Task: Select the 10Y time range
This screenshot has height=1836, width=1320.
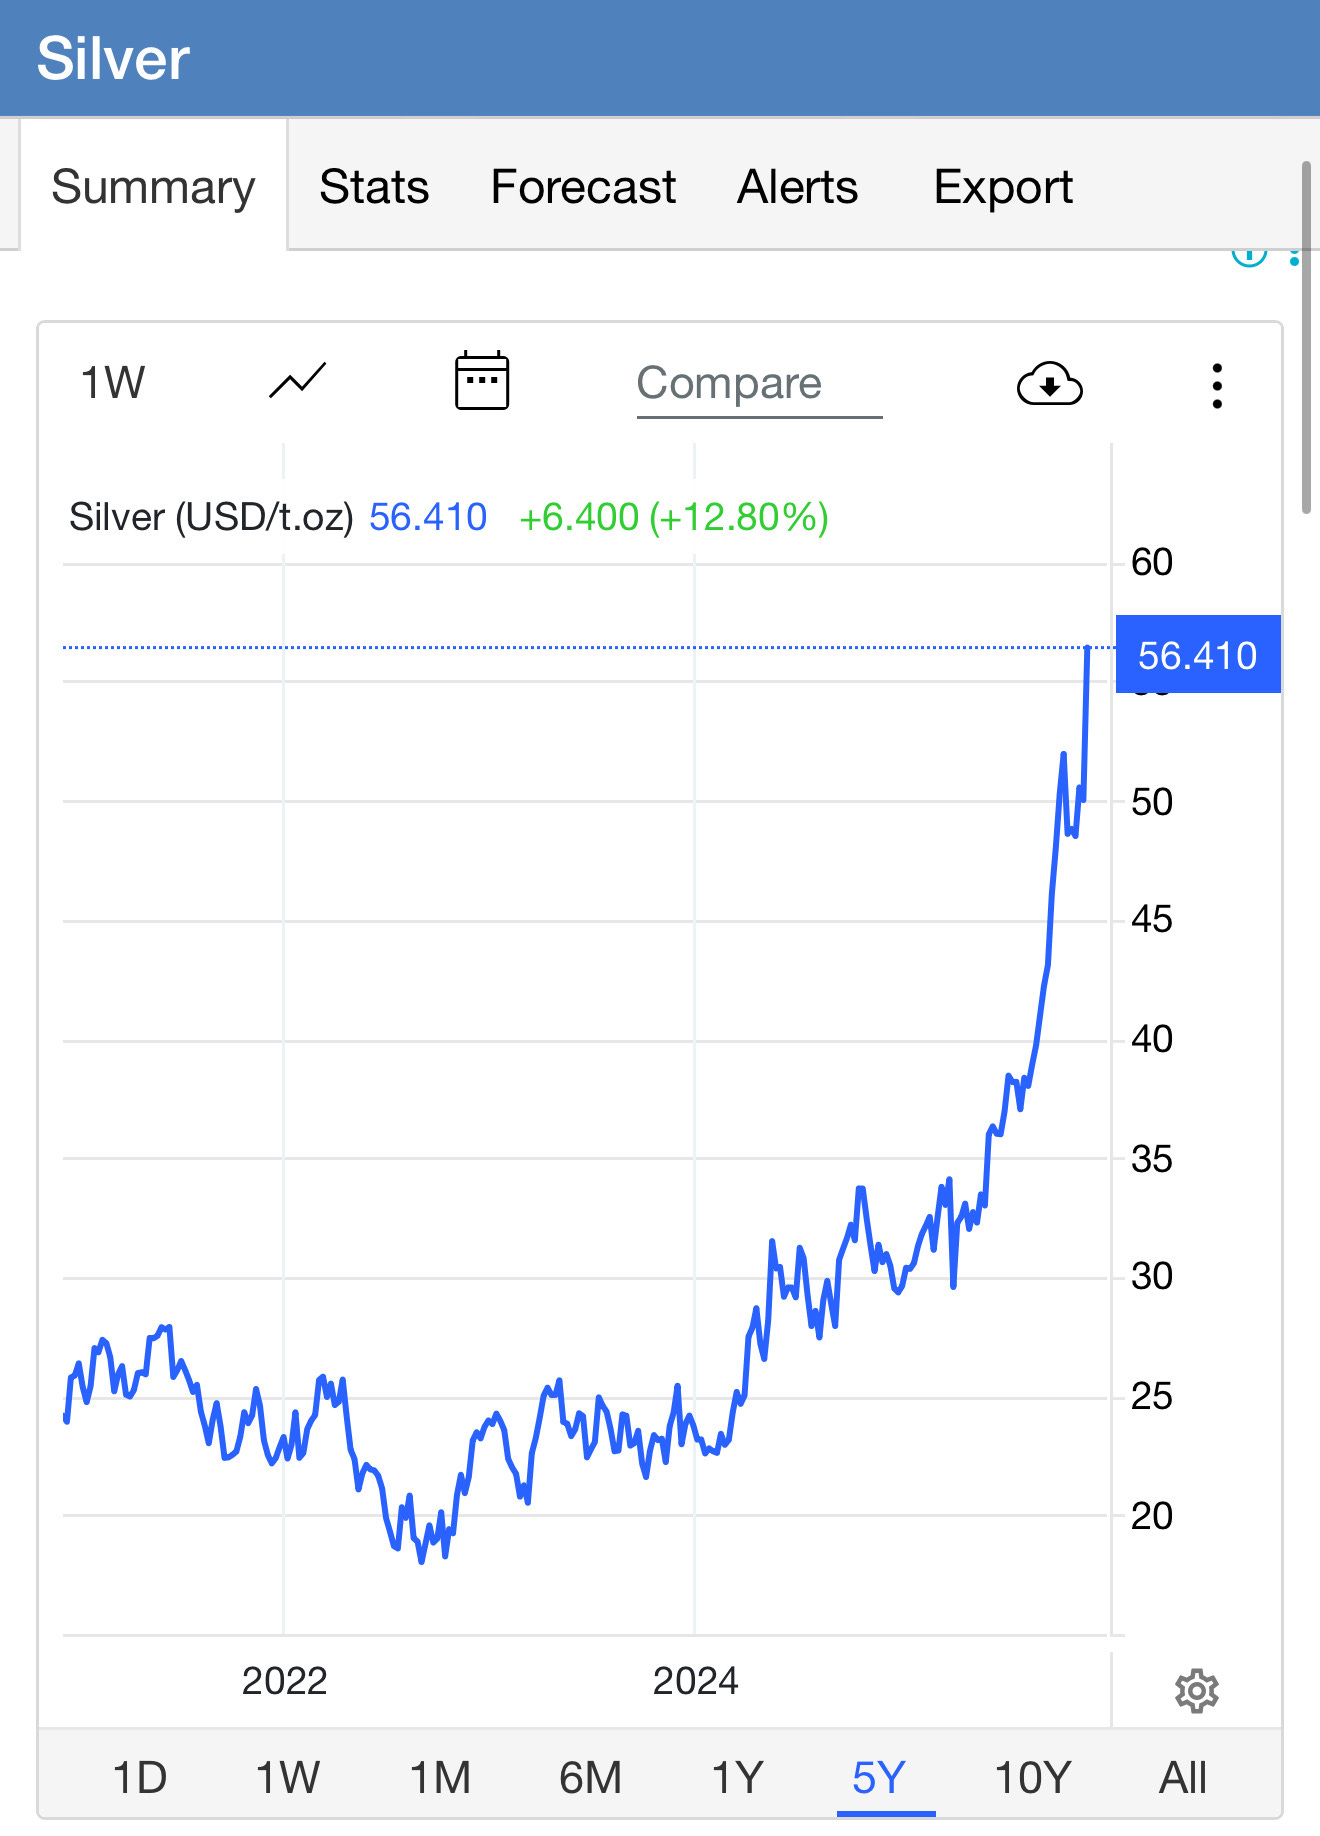Action: coord(1033,1778)
